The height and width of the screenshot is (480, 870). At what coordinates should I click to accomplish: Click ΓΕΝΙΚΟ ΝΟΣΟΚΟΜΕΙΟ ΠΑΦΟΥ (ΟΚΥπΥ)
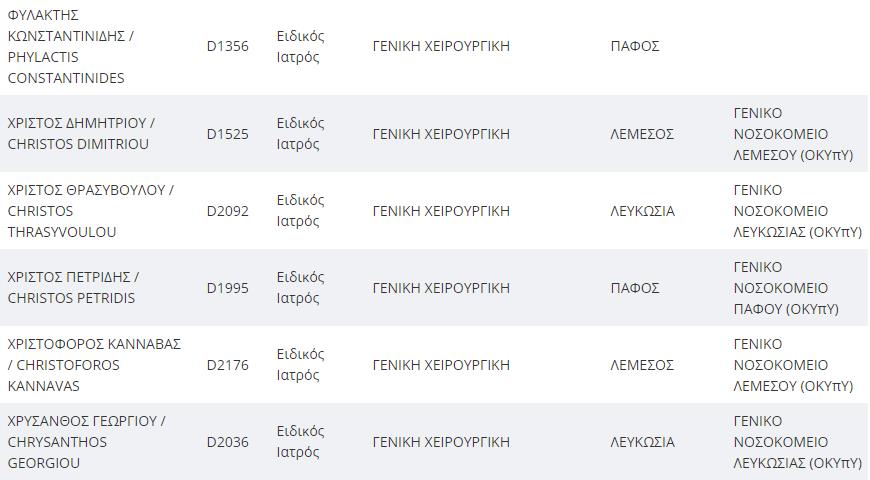point(786,288)
